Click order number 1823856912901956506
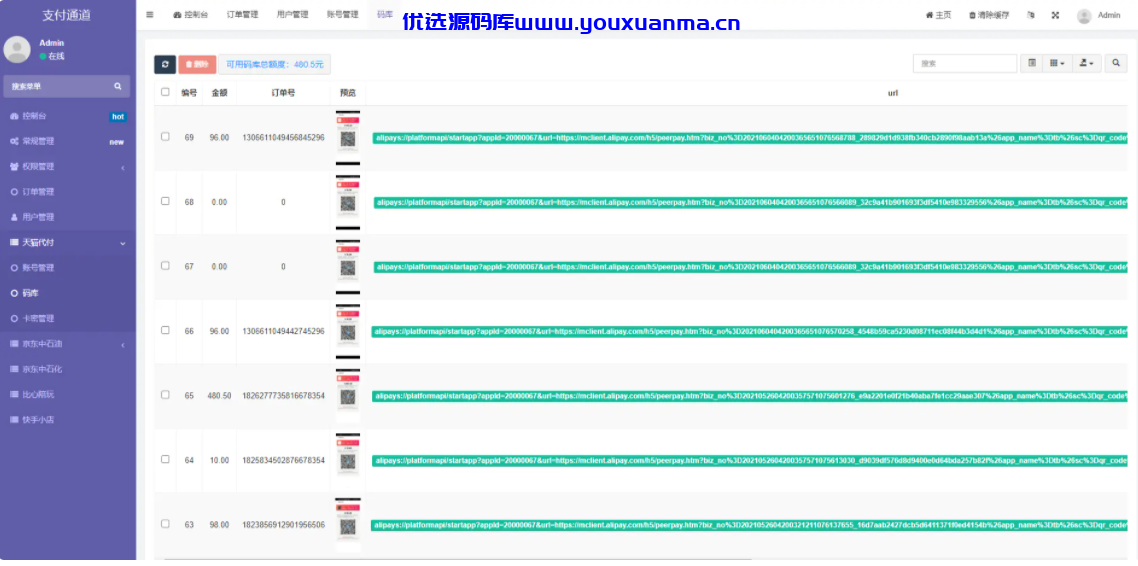Viewport: 1138px width, 566px height. [x=283, y=525]
